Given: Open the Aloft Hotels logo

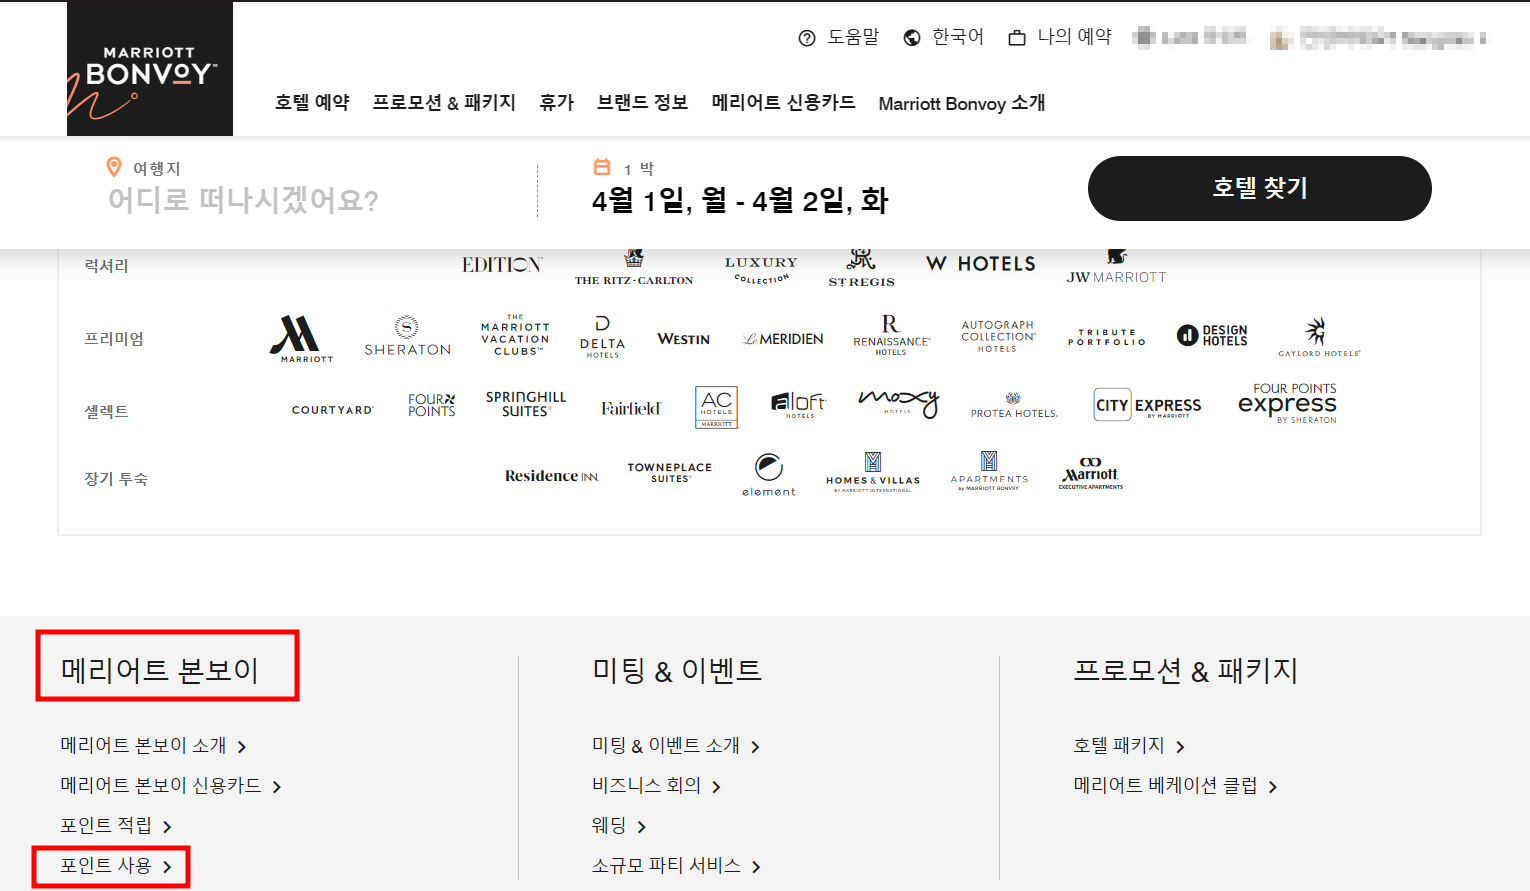Looking at the screenshot, I should (x=798, y=405).
